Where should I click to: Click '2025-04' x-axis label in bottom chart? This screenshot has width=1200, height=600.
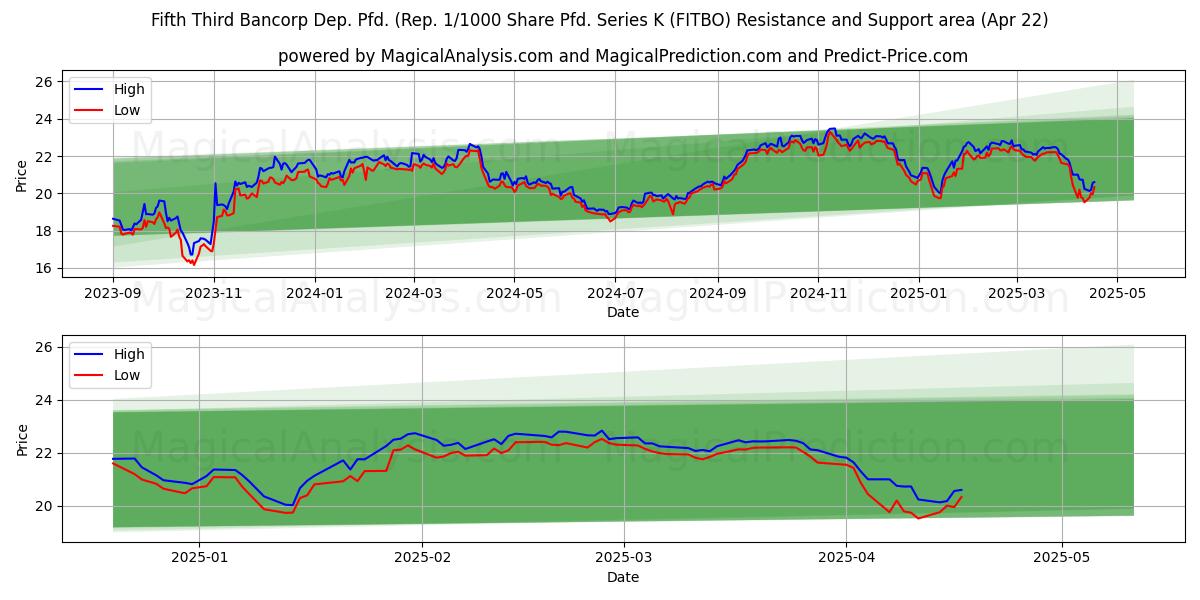point(846,558)
